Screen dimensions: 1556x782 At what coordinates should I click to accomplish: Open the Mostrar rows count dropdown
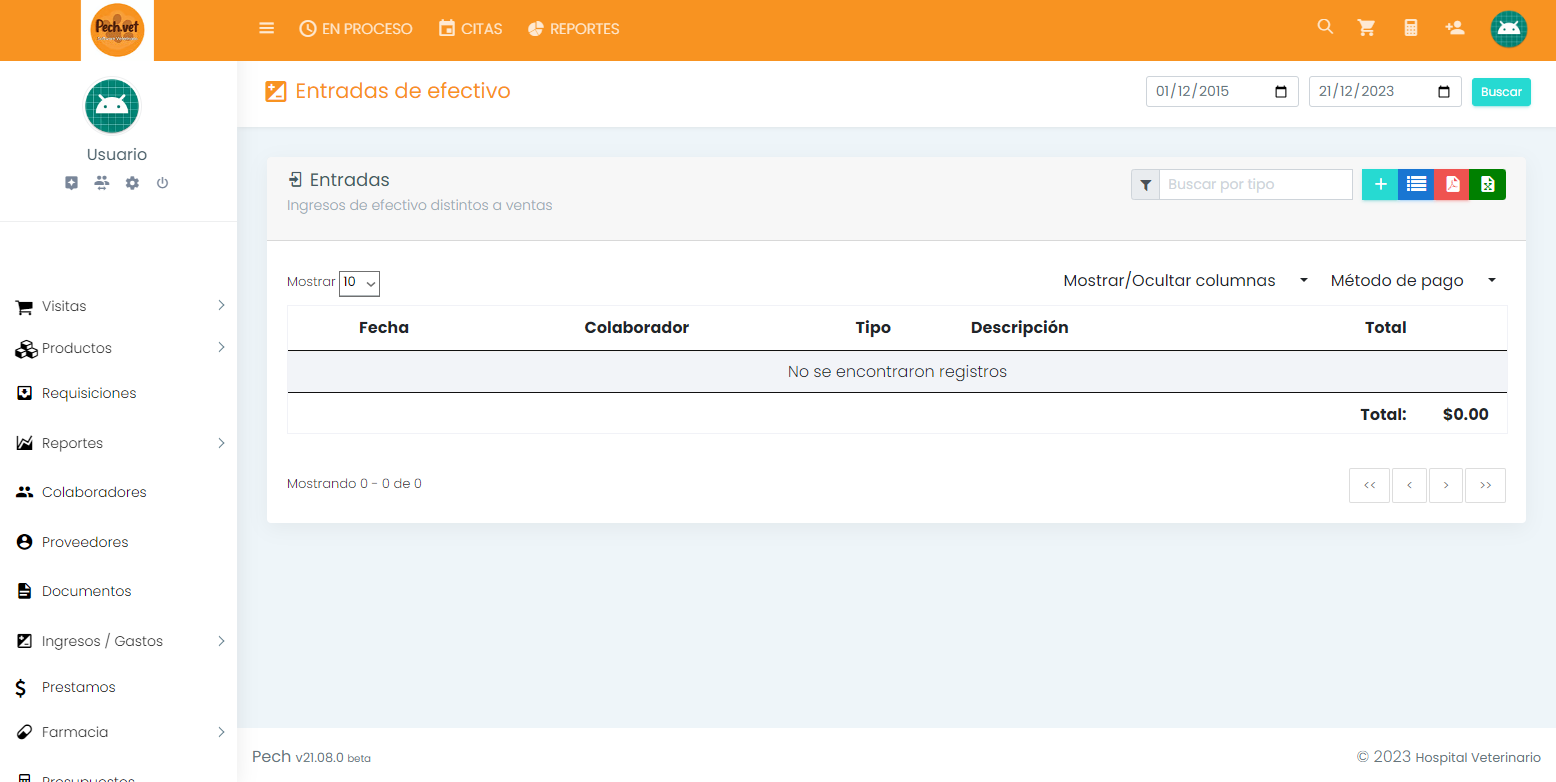tap(359, 283)
